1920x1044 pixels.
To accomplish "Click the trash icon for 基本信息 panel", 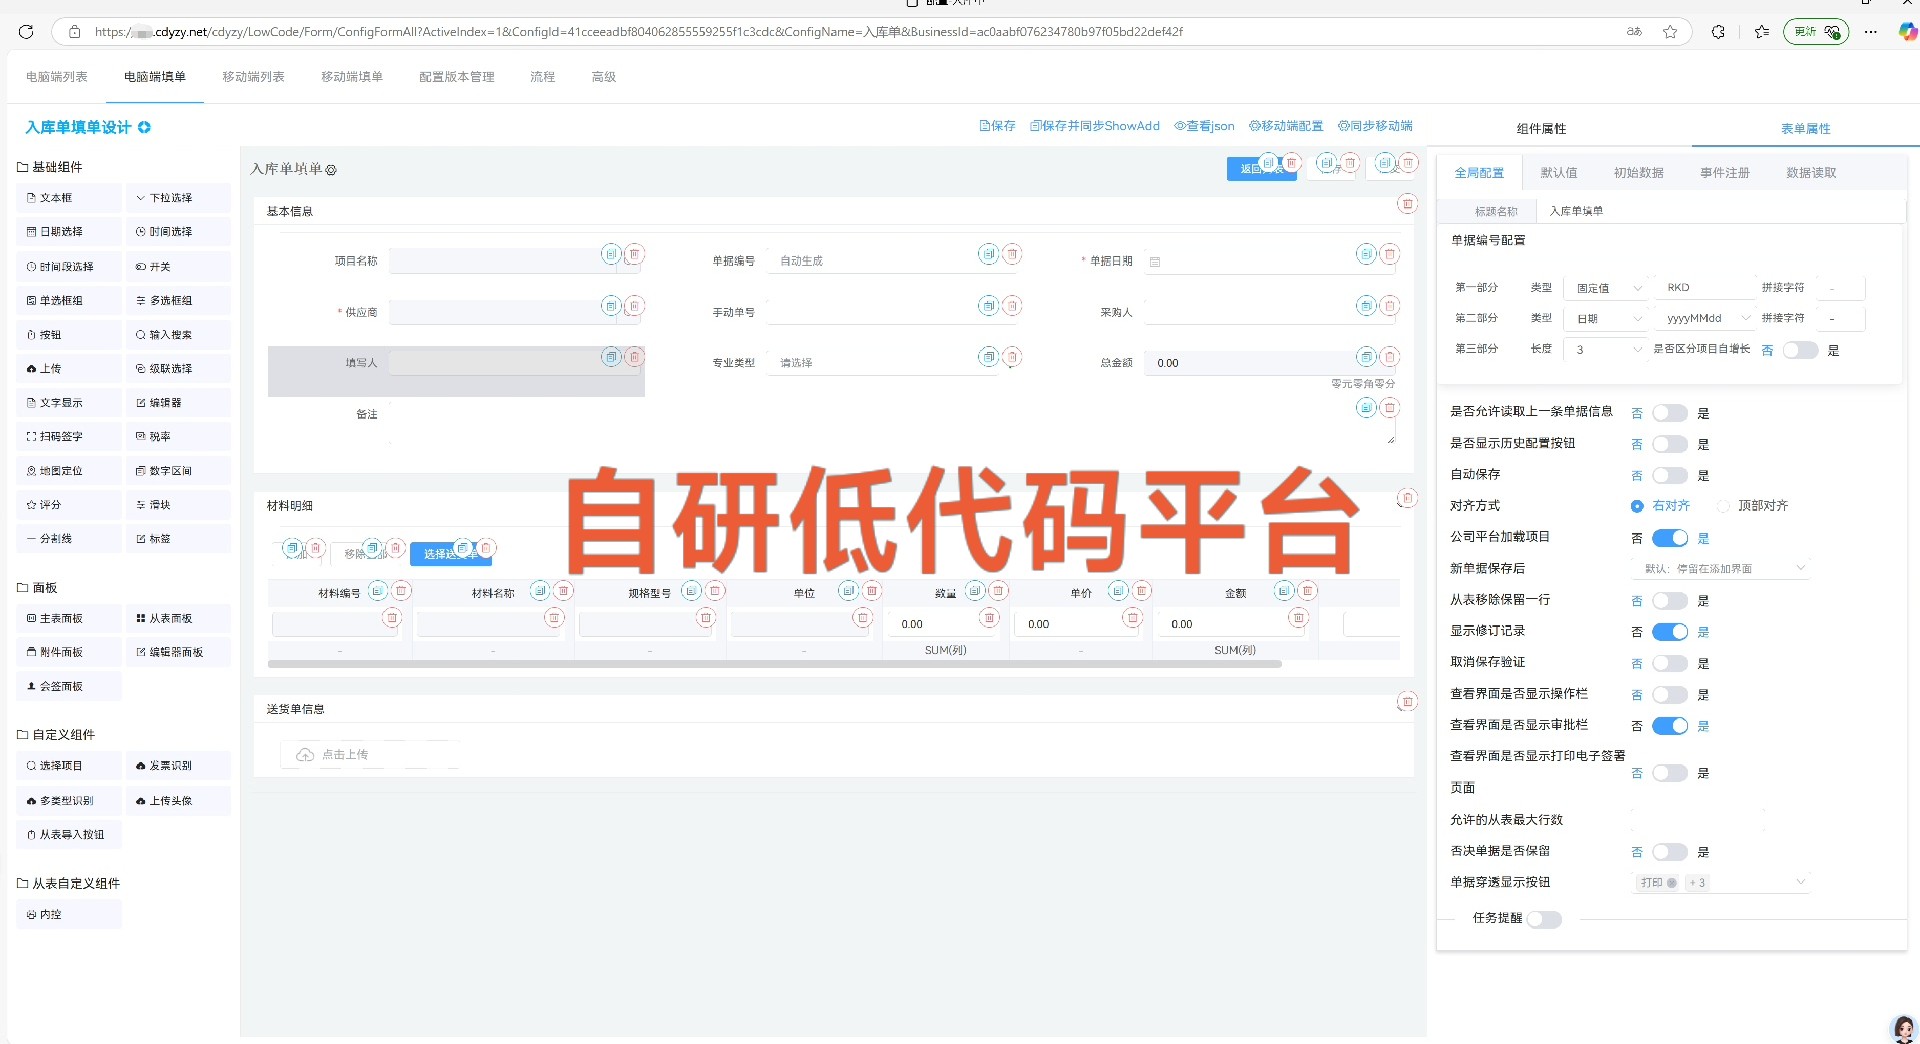I will click(x=1407, y=204).
